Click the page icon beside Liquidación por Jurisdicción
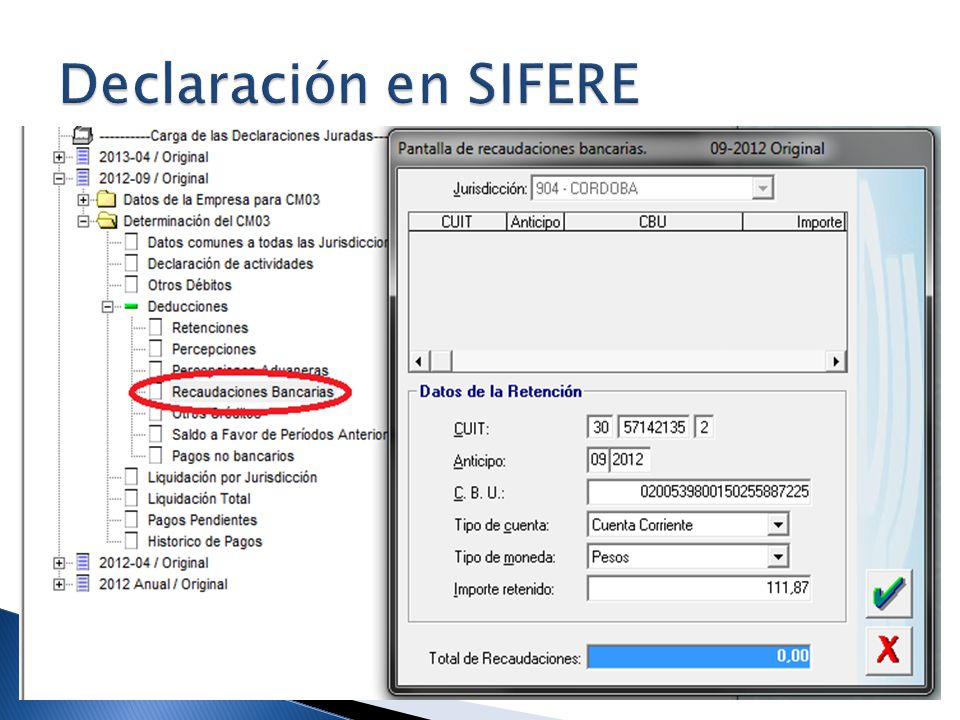Image resolution: width=960 pixels, height=720 pixels. (131, 477)
